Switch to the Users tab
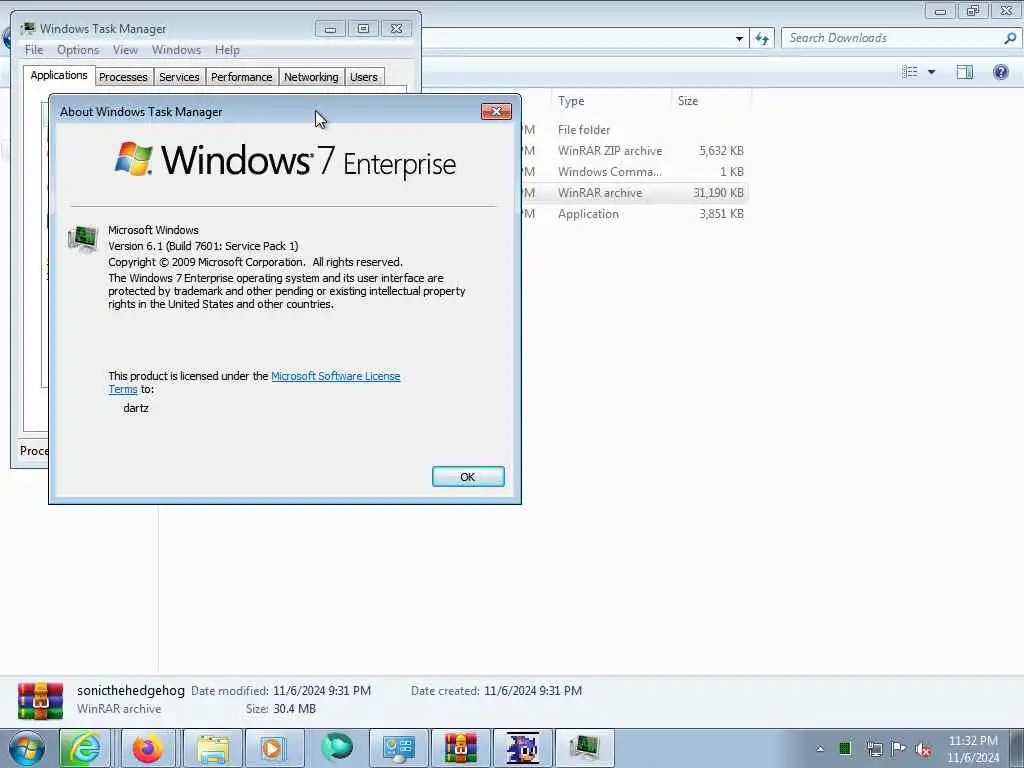Image resolution: width=1024 pixels, height=768 pixels. (x=364, y=77)
